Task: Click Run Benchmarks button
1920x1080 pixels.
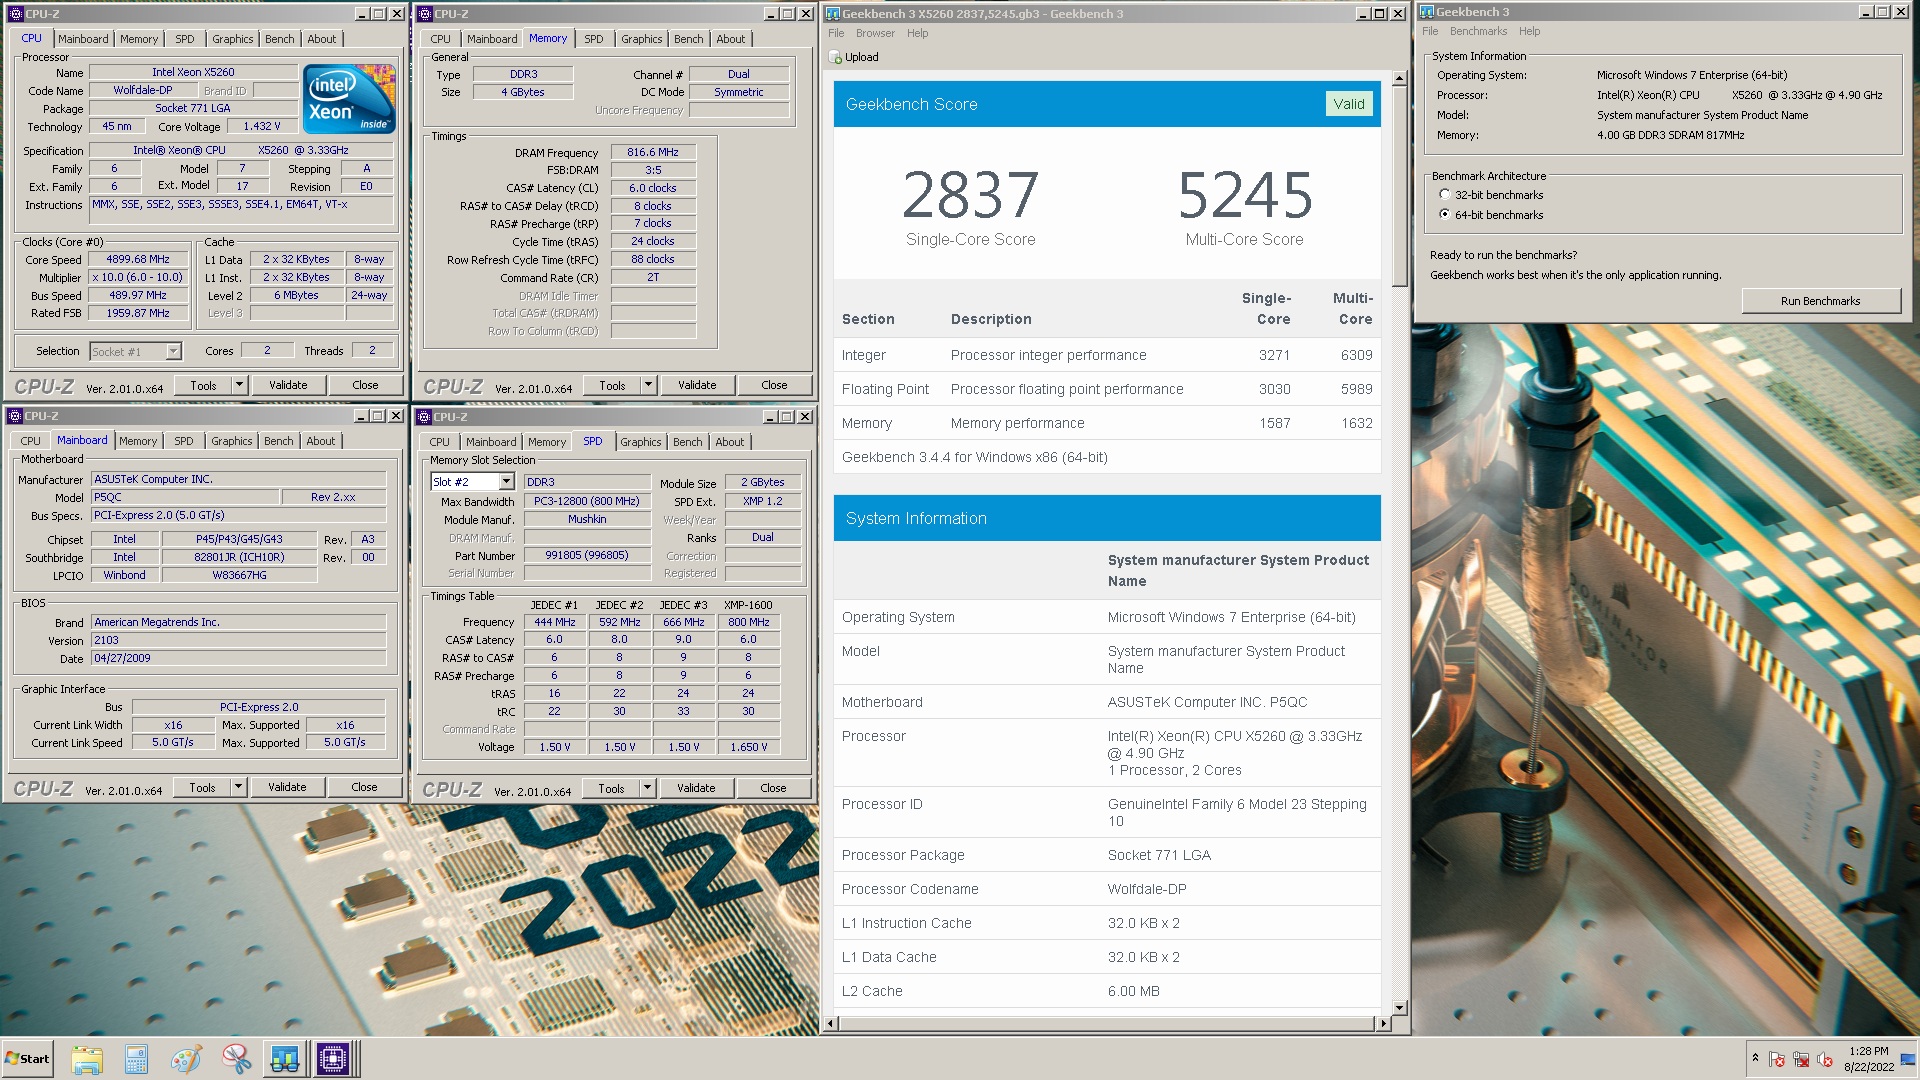Action: coord(1820,301)
